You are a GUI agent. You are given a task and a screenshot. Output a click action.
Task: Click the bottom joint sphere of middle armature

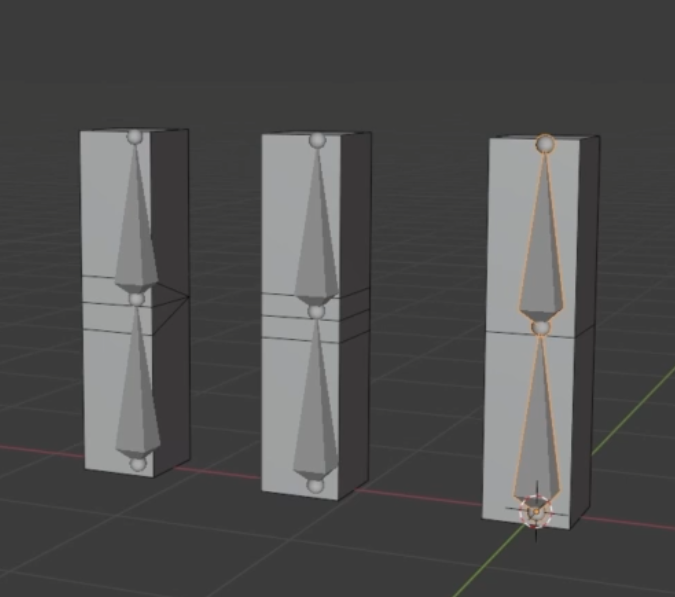[x=315, y=486]
